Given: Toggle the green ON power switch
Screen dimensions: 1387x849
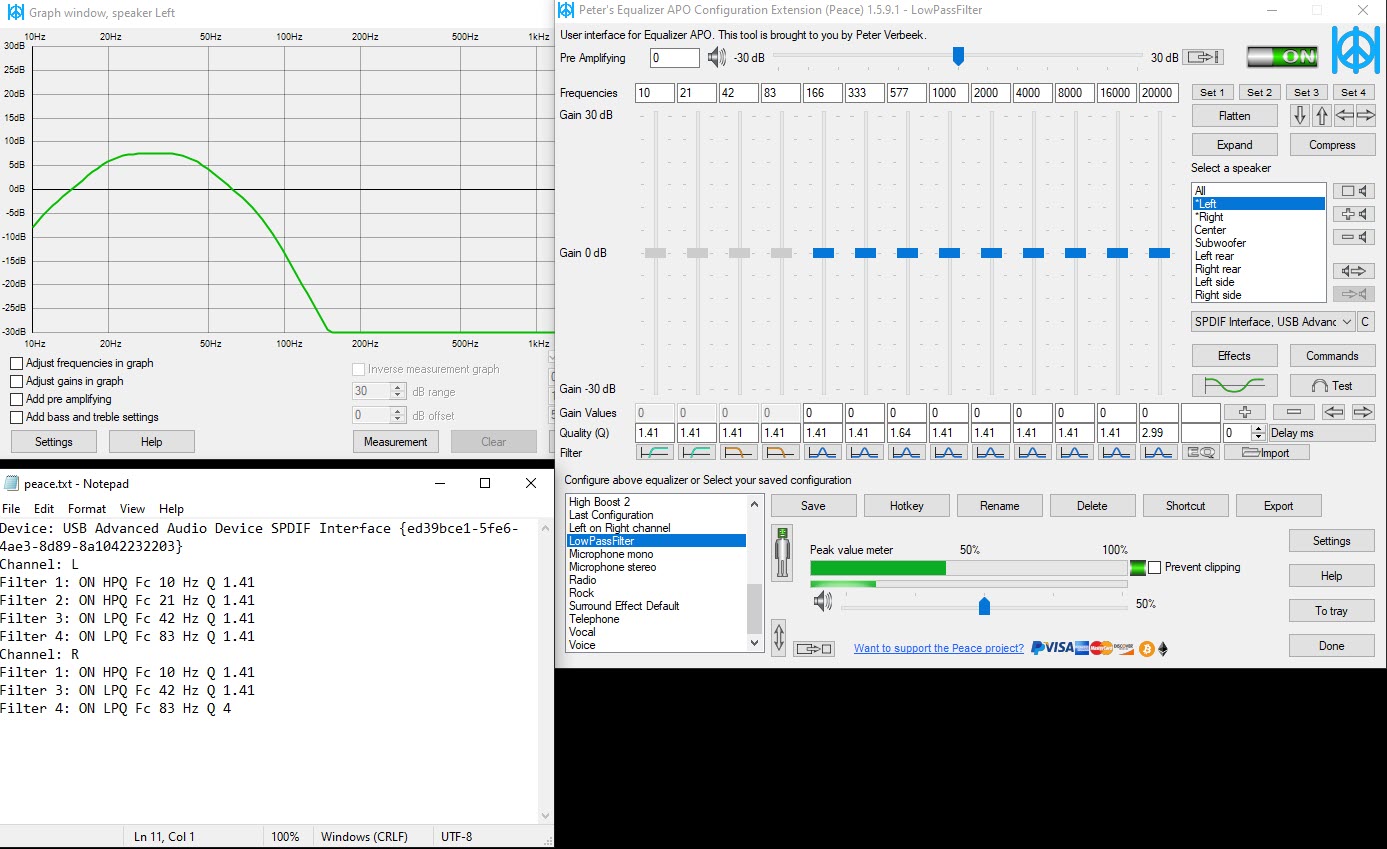Looking at the screenshot, I should pyautogui.click(x=1283, y=57).
